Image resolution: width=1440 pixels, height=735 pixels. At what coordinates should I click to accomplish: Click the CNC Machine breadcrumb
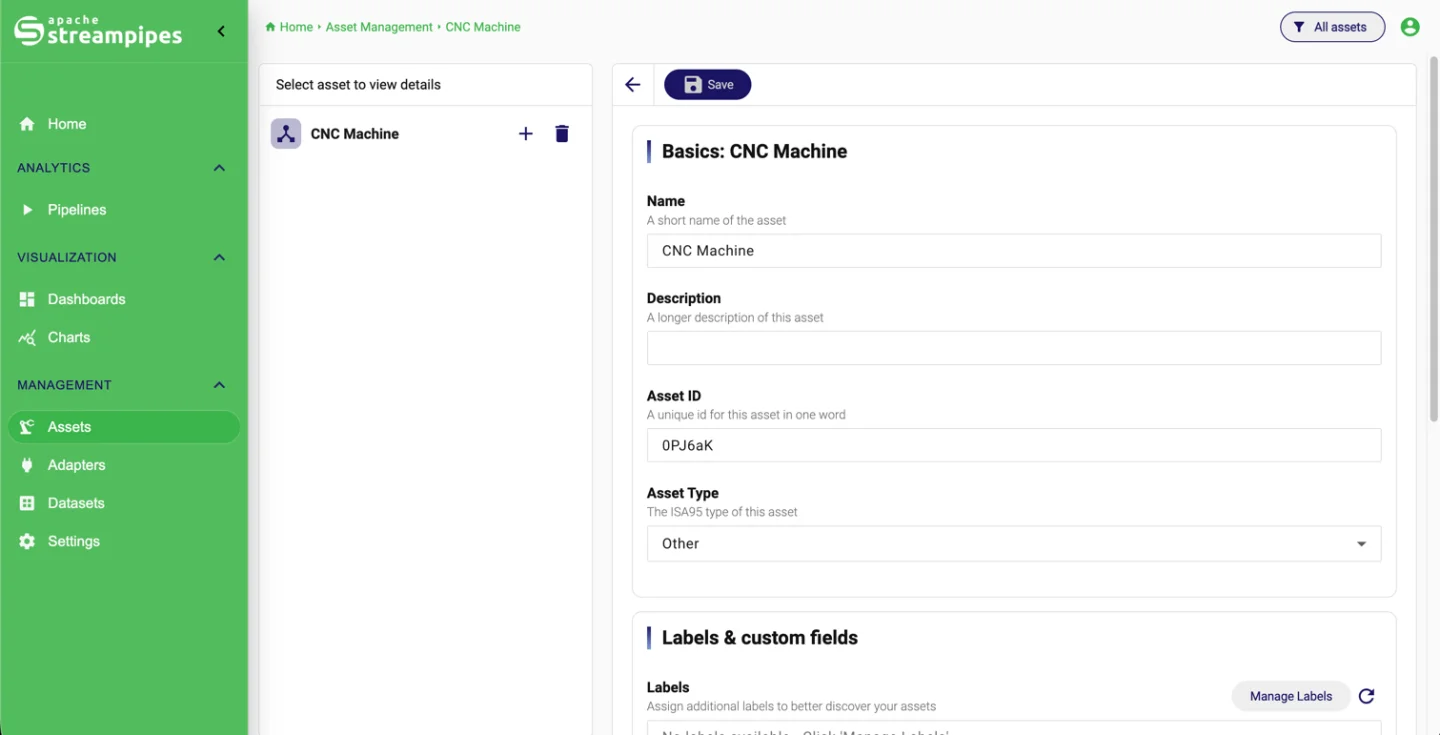click(483, 27)
